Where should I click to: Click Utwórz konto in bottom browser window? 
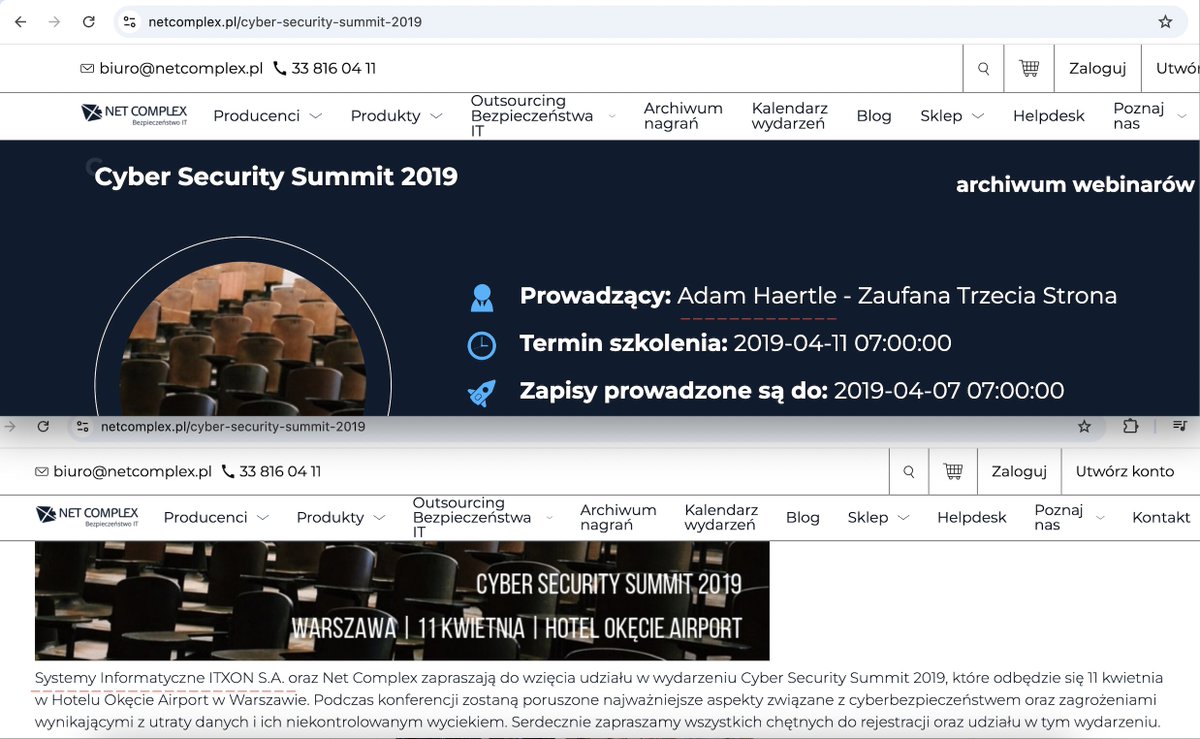click(1125, 471)
